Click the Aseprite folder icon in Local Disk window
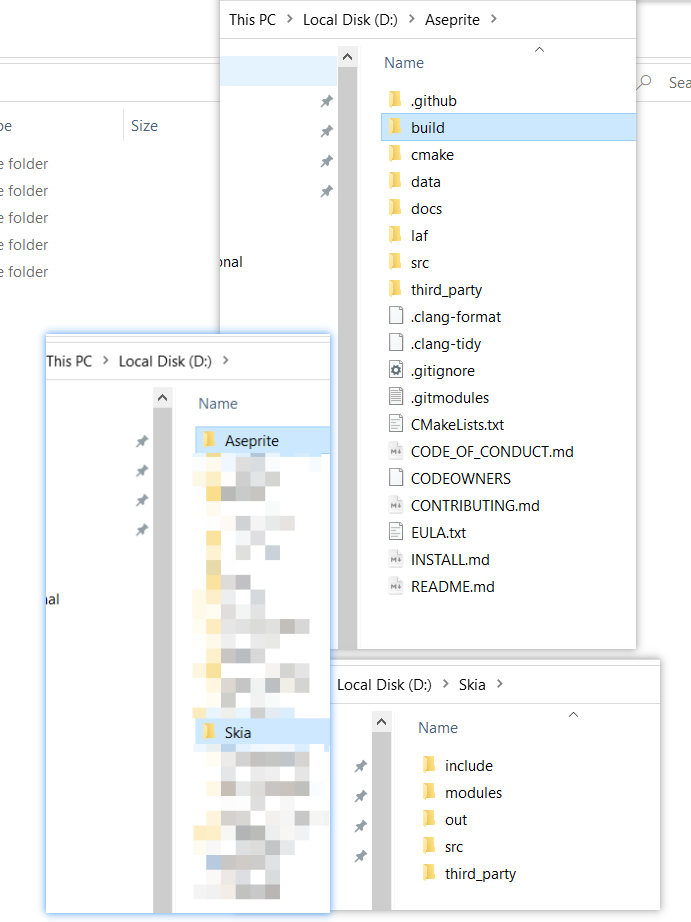This screenshot has width=691, height=922. (209, 440)
